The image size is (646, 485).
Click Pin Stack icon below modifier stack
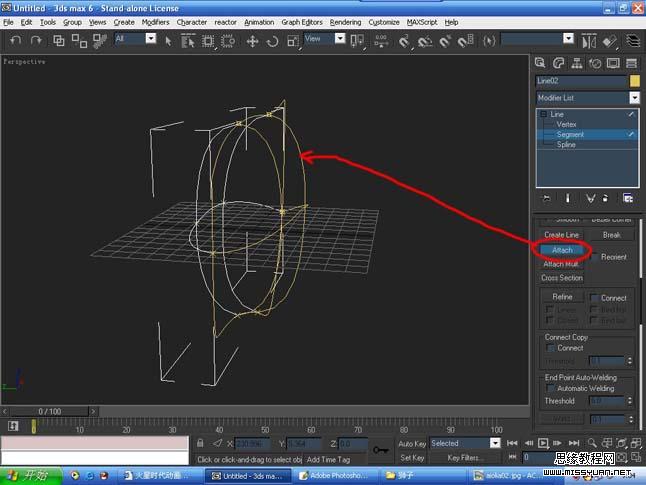click(546, 198)
